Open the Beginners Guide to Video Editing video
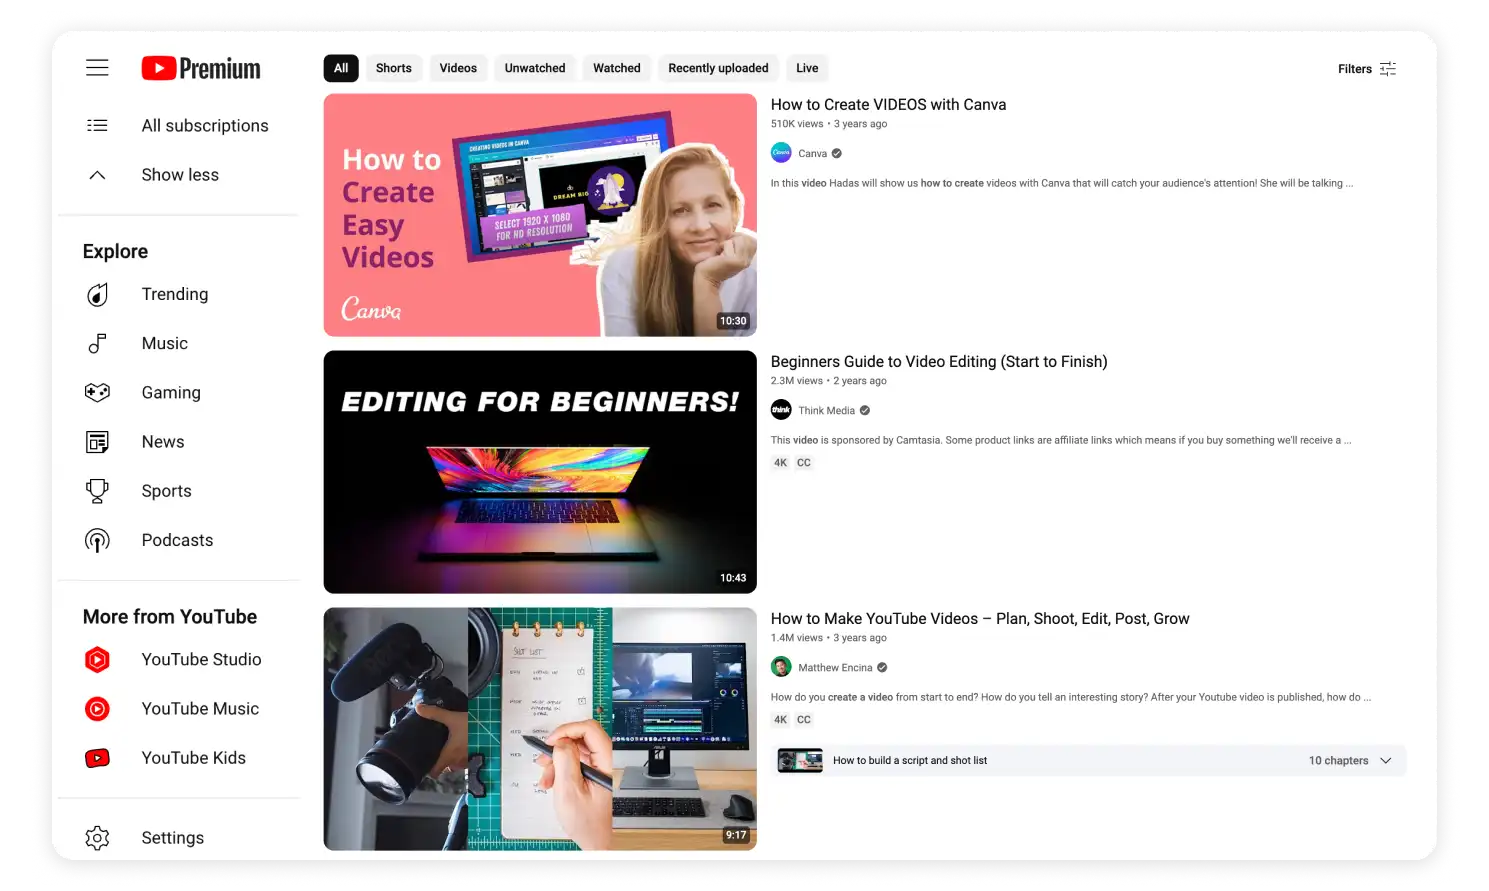The height and width of the screenshot is (891, 1489). pos(938,361)
